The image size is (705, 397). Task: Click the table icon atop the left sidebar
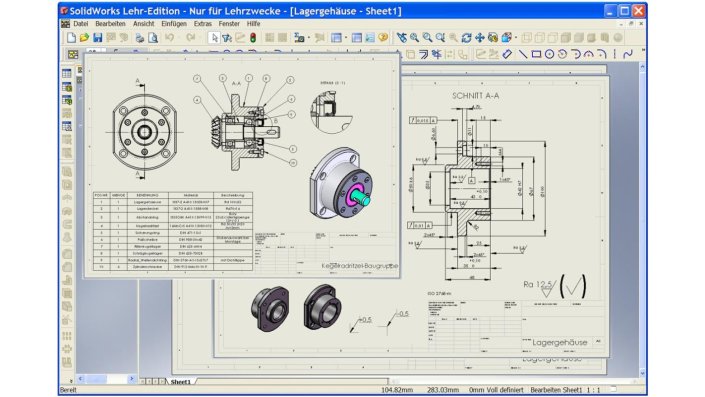(67, 73)
